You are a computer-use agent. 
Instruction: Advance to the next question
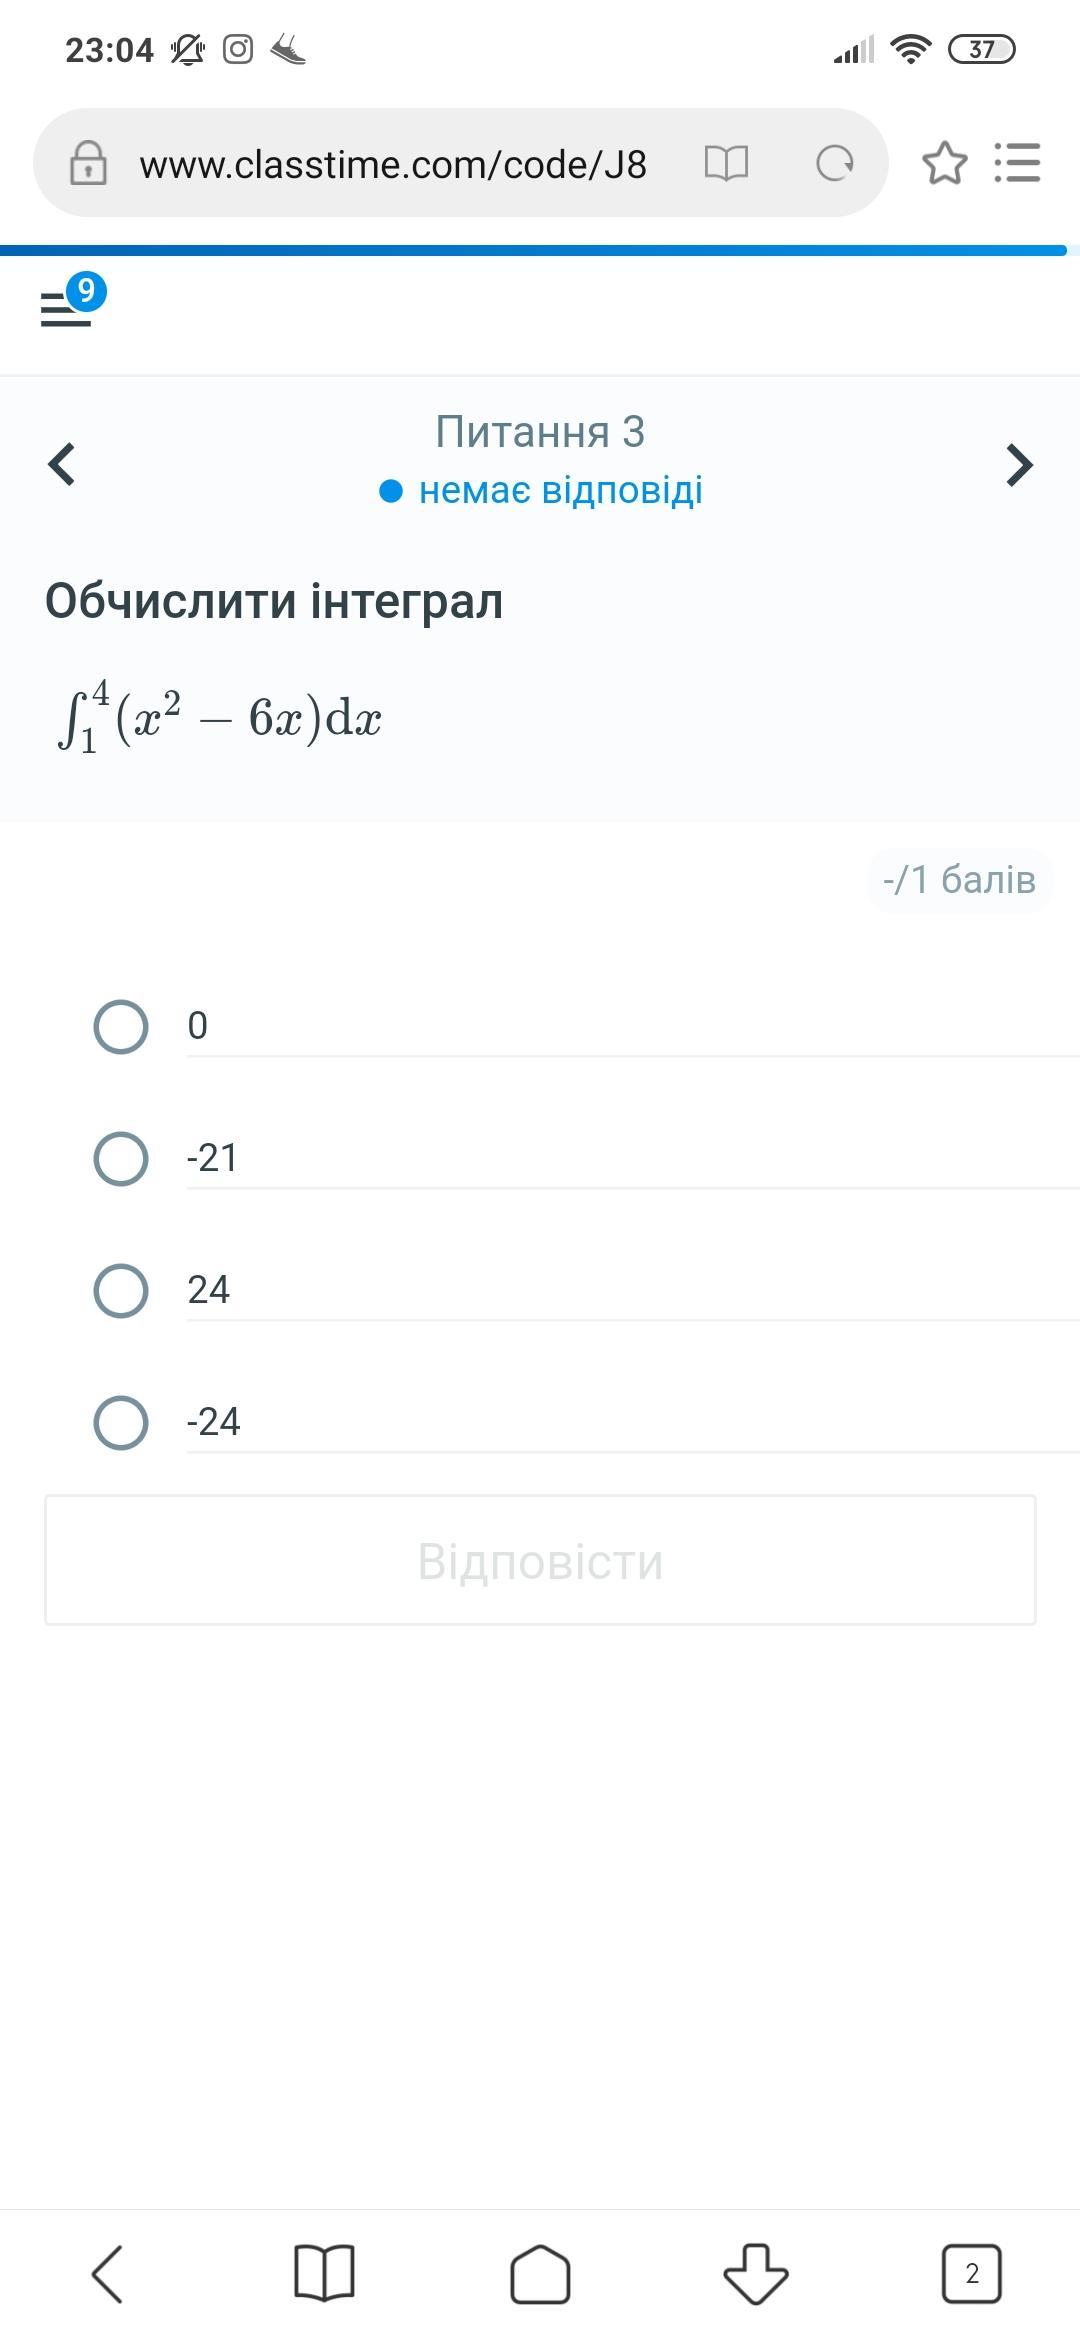point(1018,464)
